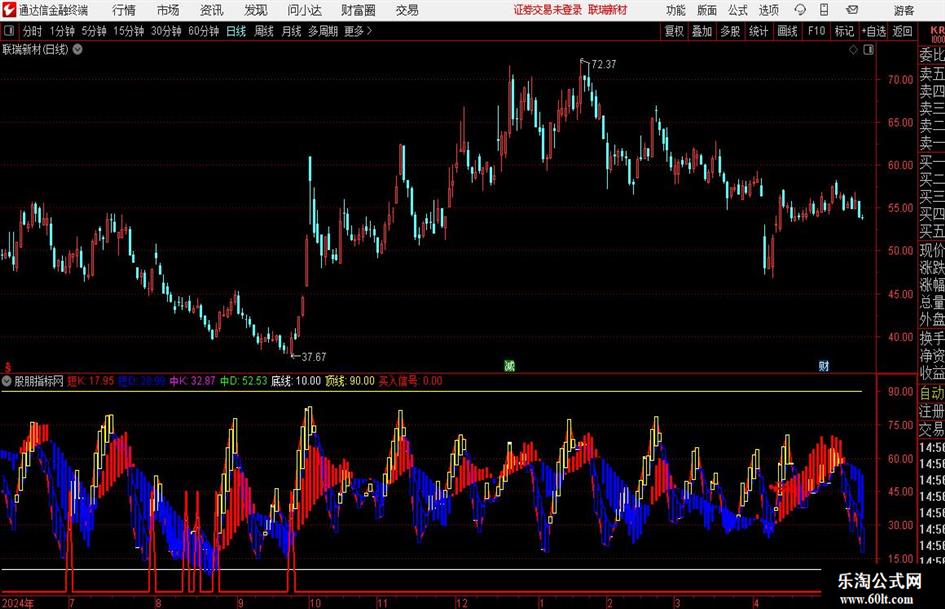
Task: Select the 日线 daily period tab
Action: 236,31
